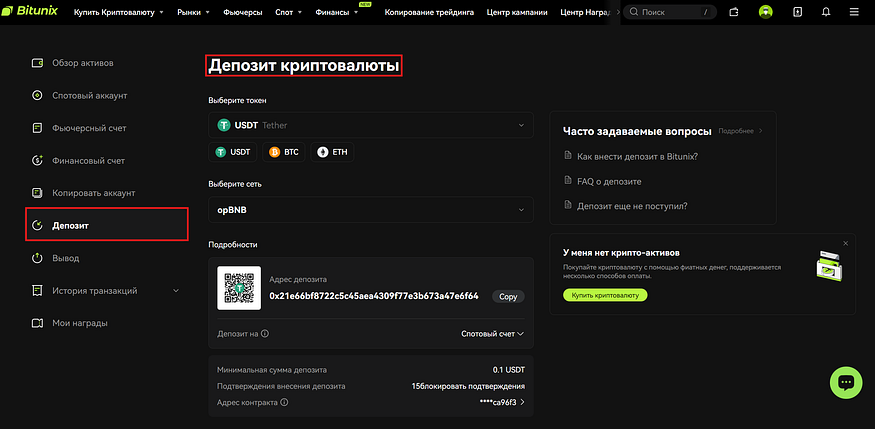This screenshot has height=429, width=875.
Task: Open the live chat support bubble
Action: click(845, 382)
